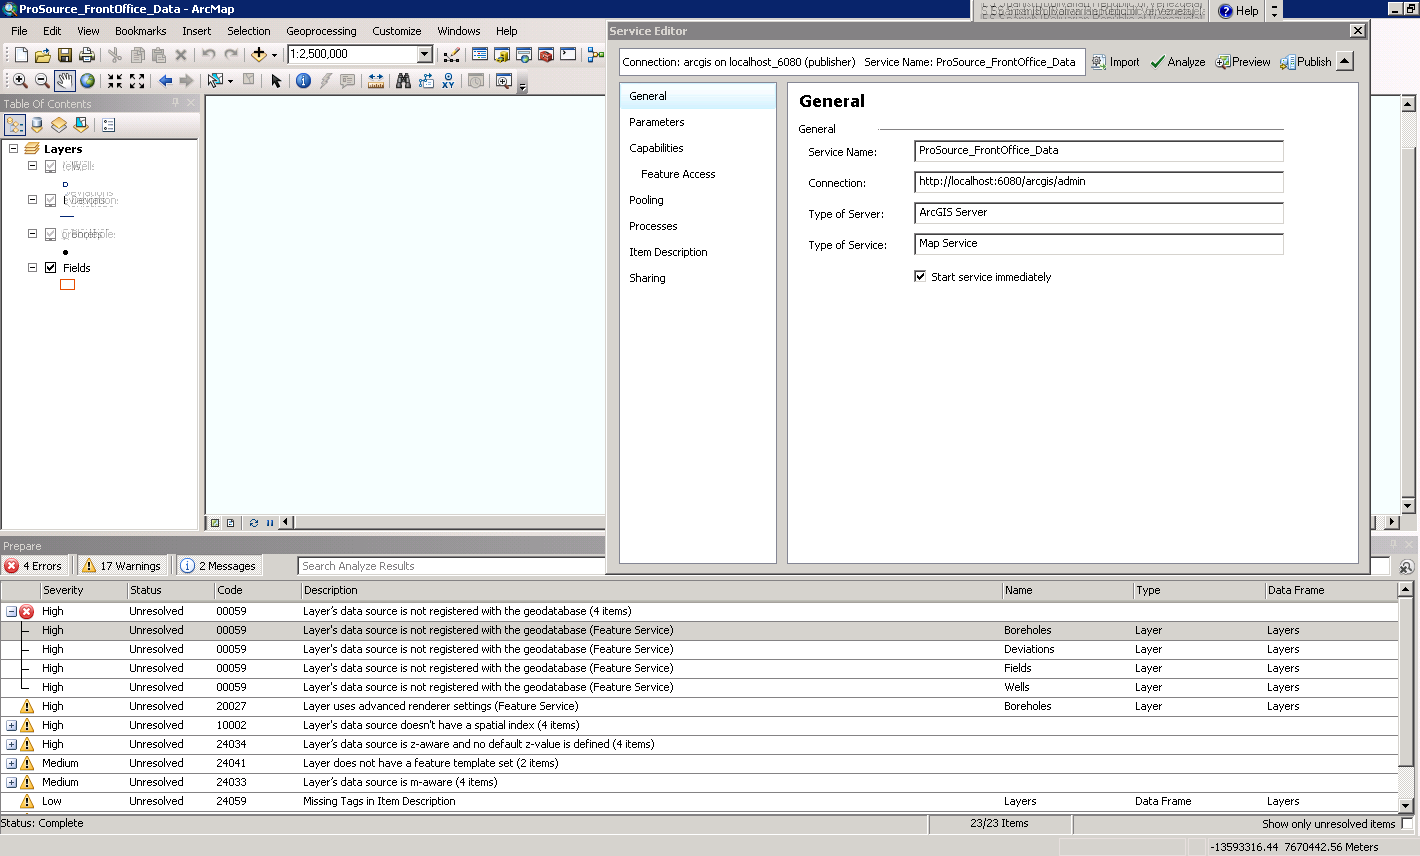
Task: Open the ArcToolbox window
Action: [x=546, y=55]
